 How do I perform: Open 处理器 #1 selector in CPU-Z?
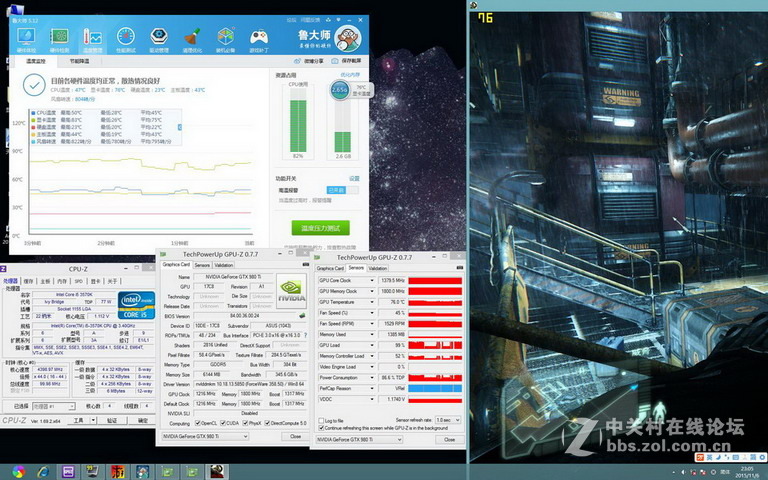(x=53, y=406)
